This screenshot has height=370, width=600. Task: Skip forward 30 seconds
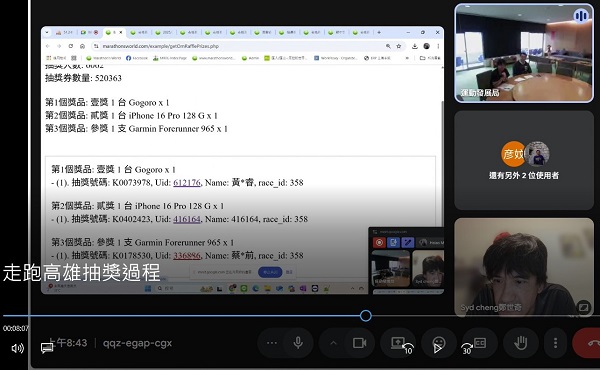[x=467, y=348]
